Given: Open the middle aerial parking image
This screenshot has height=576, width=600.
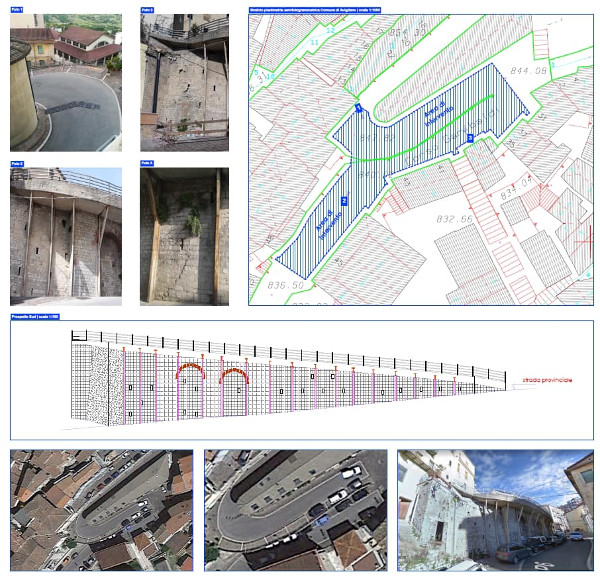Looking at the screenshot, I should [x=296, y=510].
